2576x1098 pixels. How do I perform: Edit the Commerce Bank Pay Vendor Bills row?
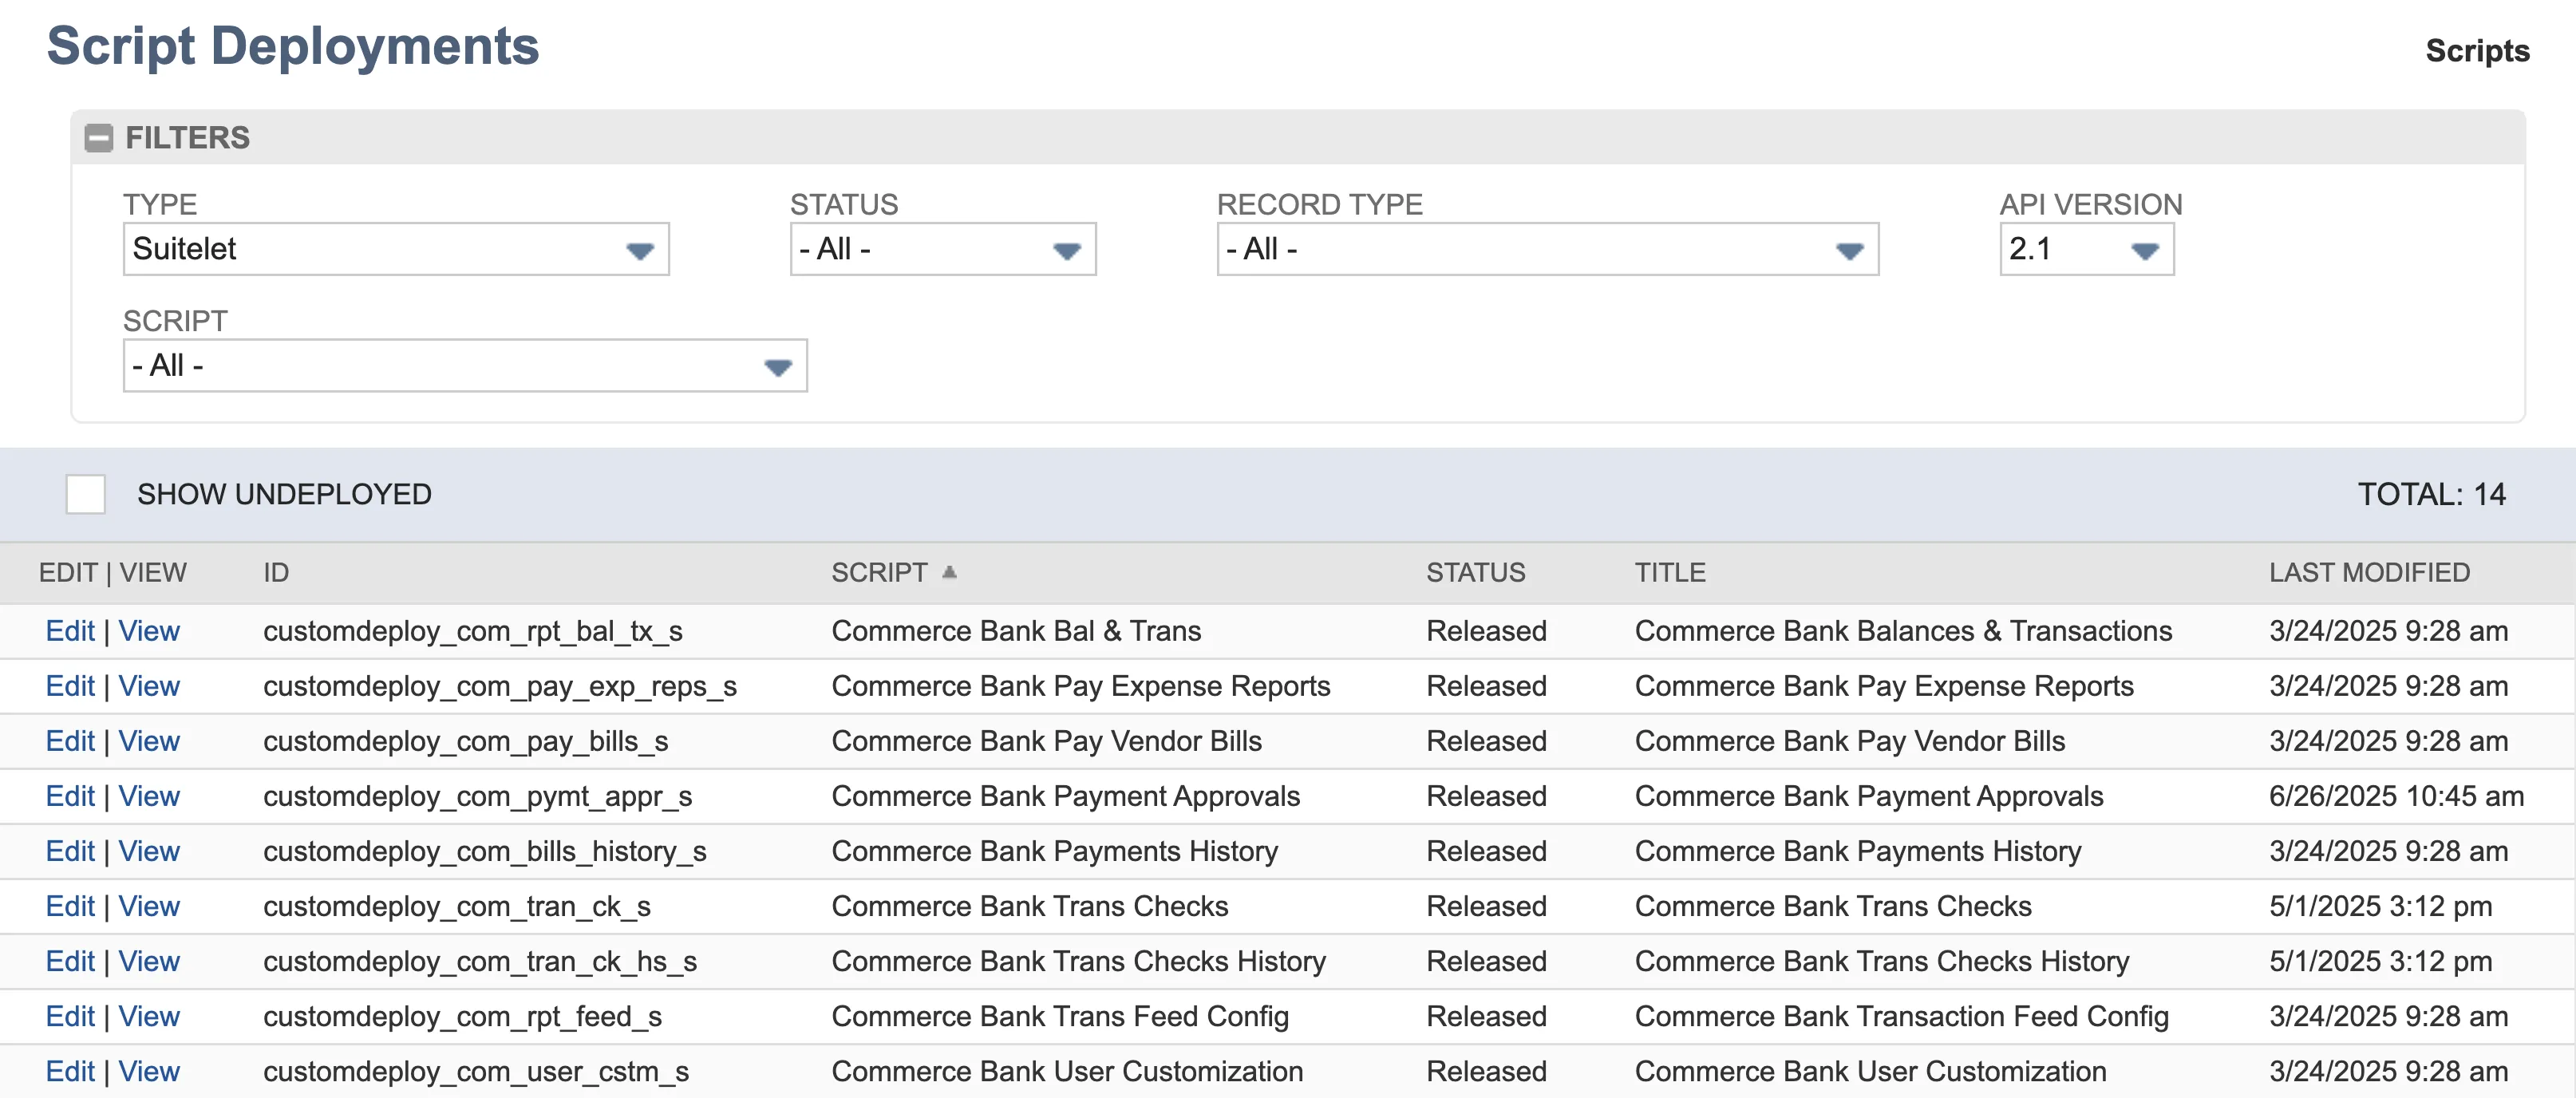click(70, 741)
